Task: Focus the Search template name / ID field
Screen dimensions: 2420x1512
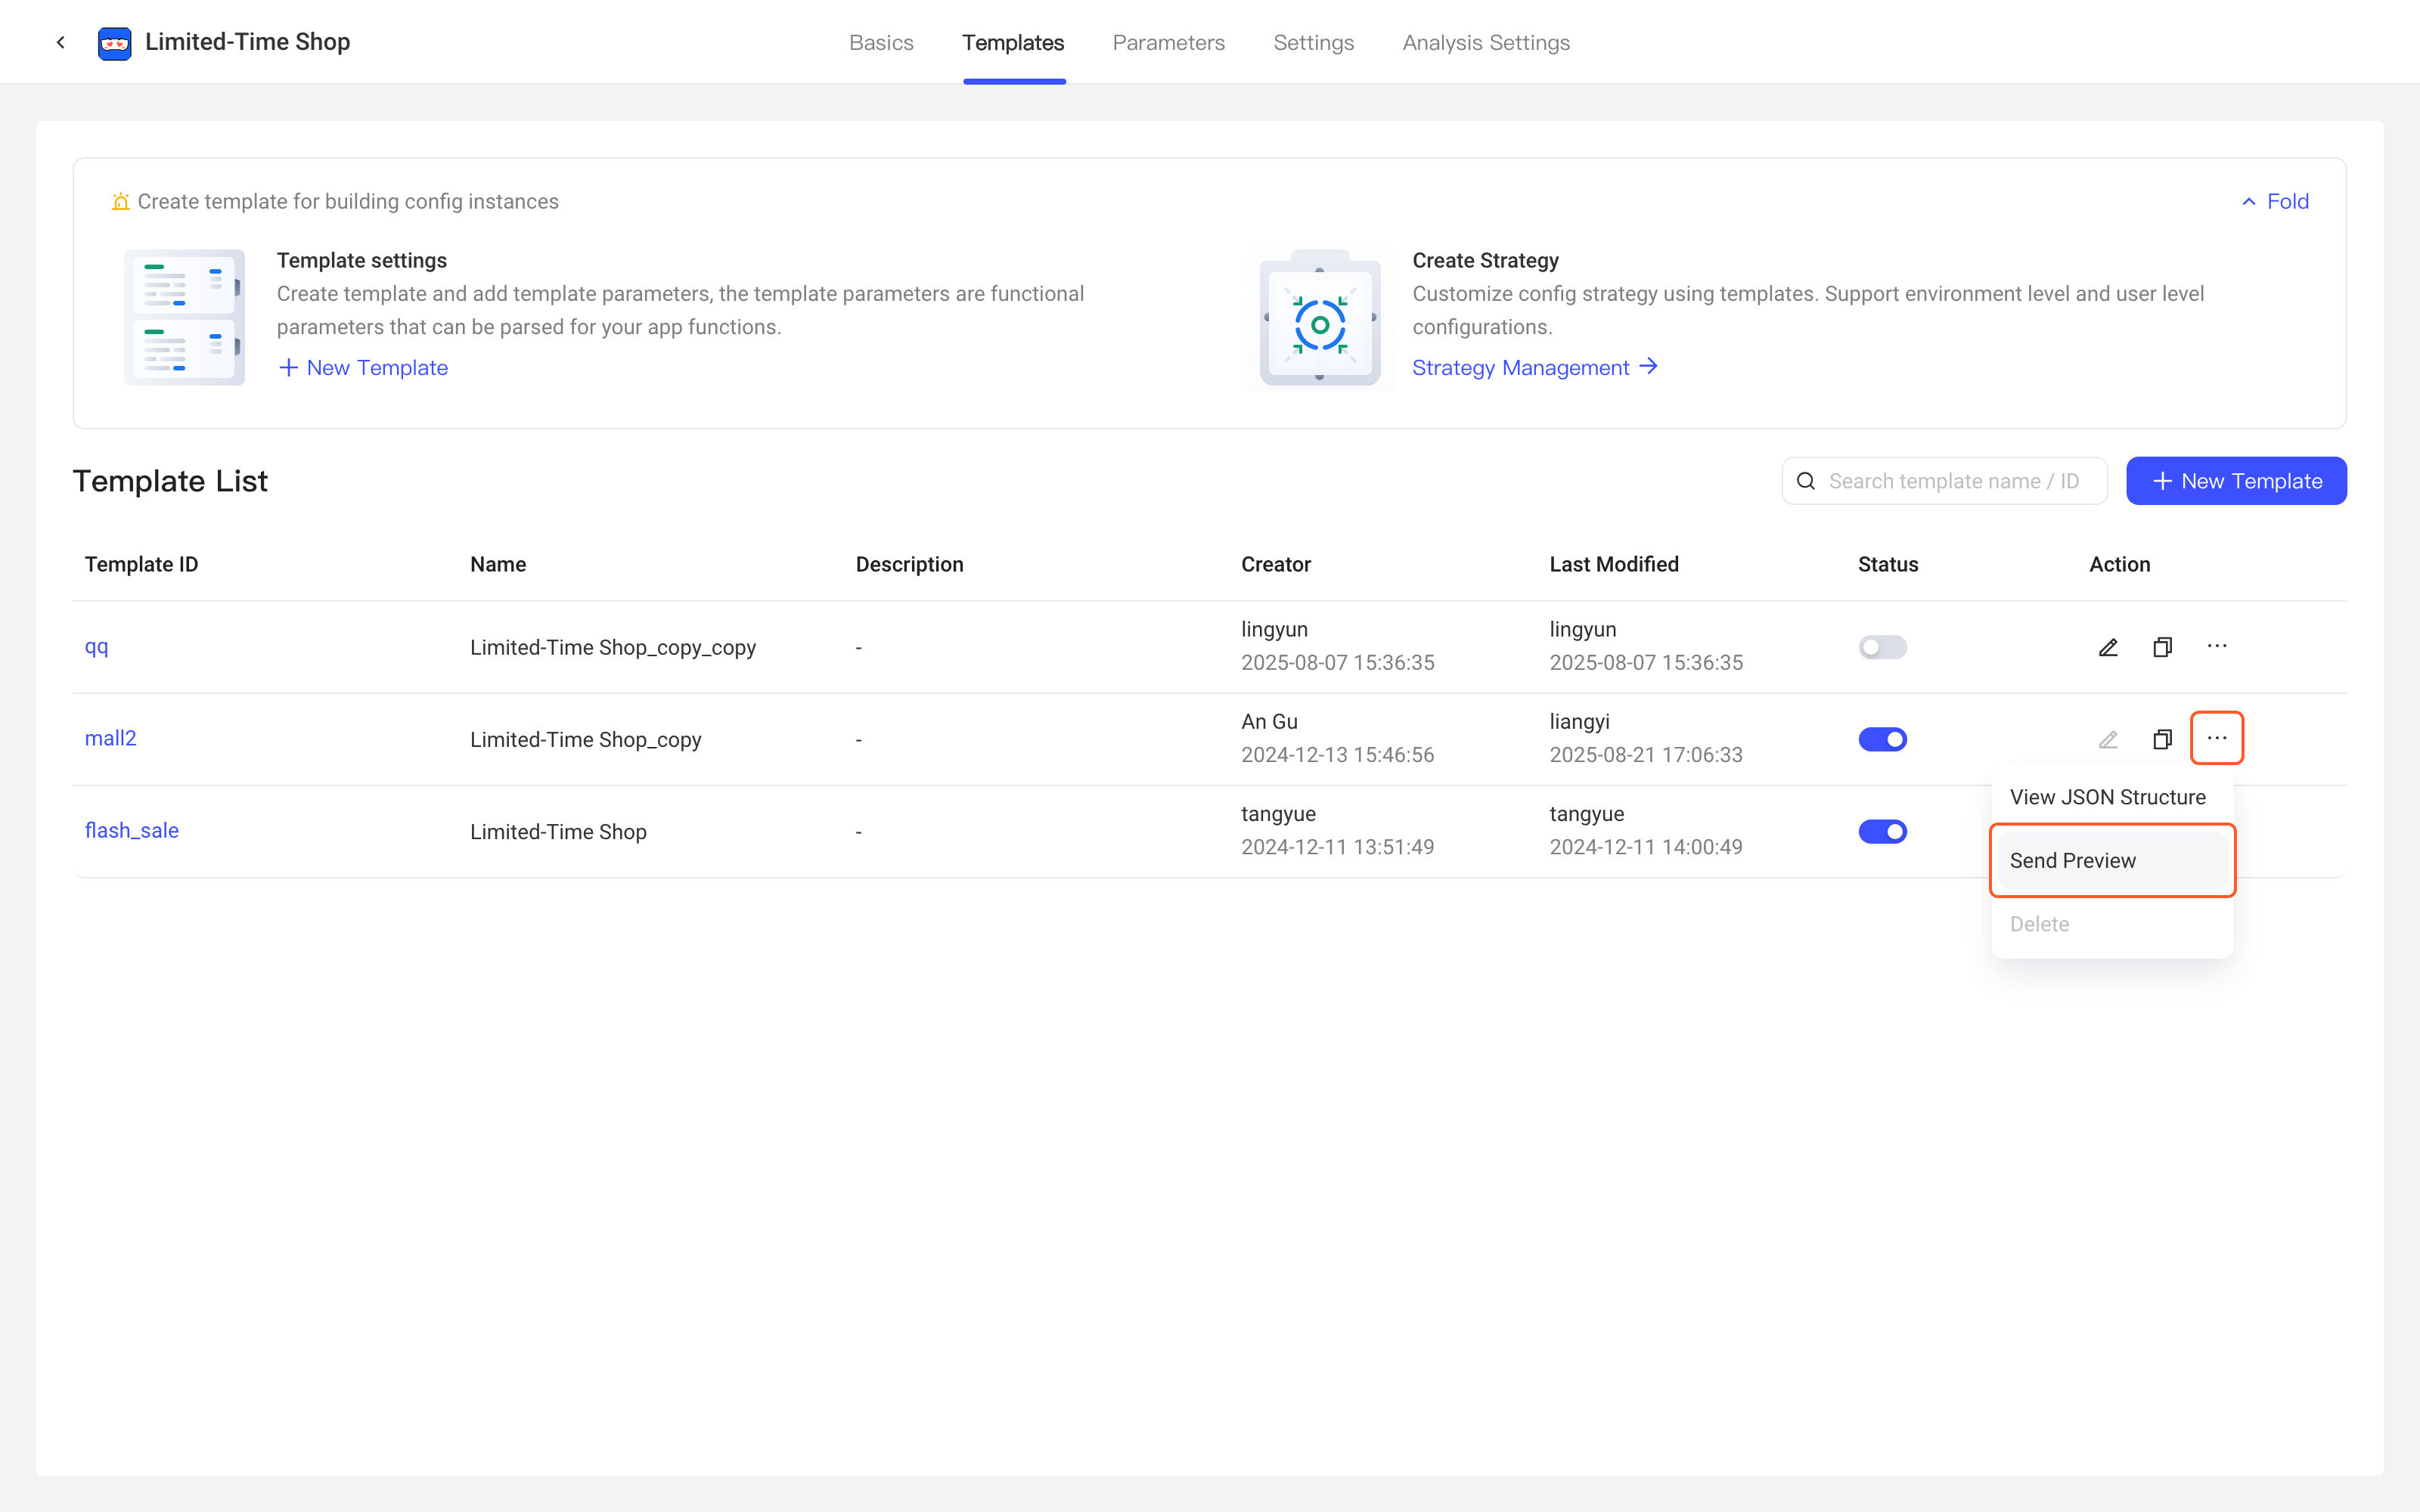Action: [1944, 481]
